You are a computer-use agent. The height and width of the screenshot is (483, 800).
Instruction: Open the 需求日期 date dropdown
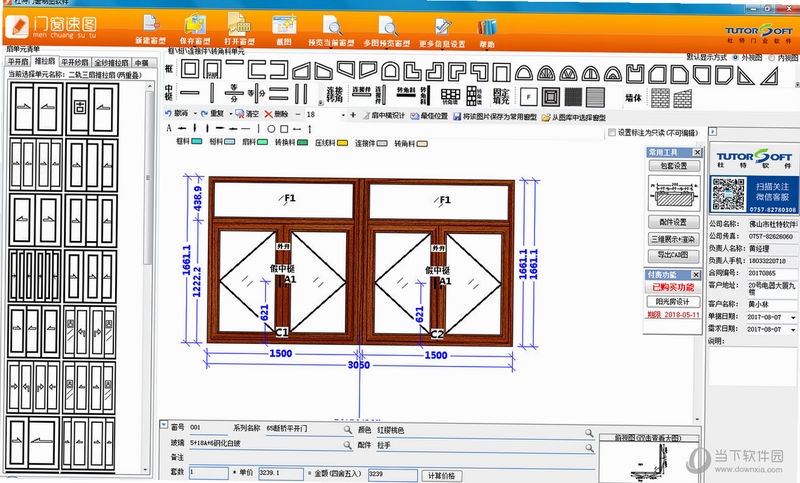(793, 330)
